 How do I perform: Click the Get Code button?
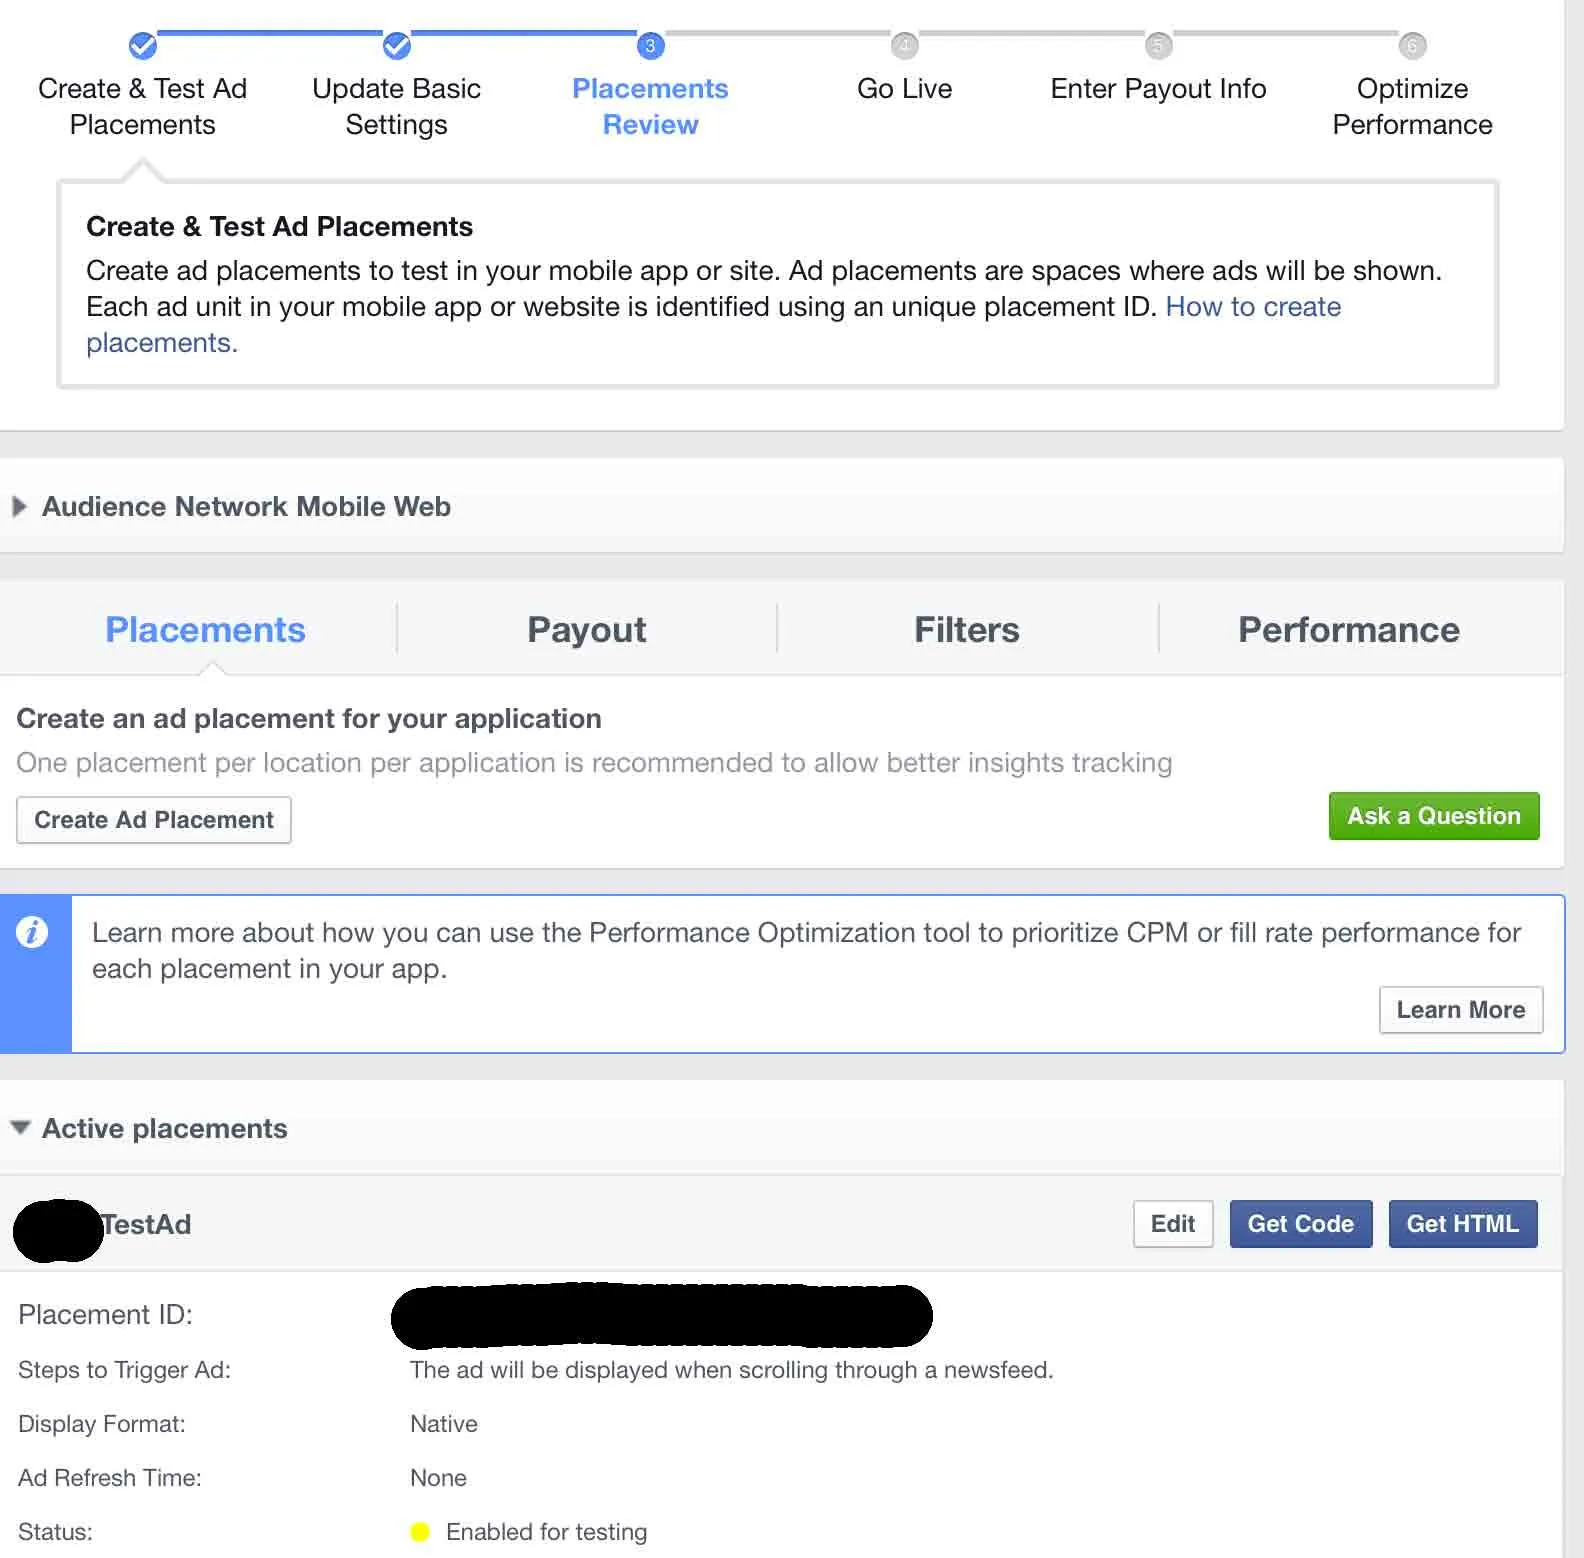[x=1300, y=1224]
